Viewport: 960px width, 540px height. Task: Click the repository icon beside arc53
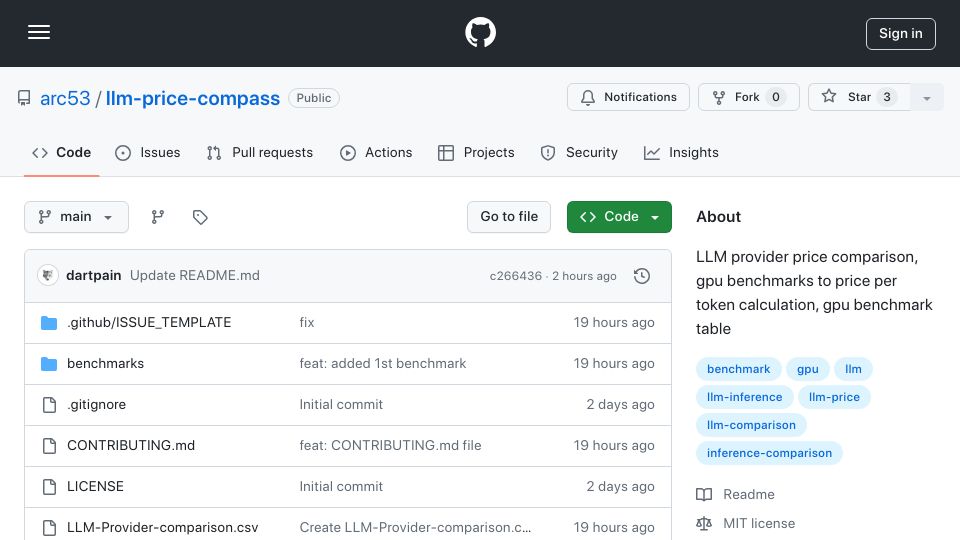click(x=24, y=98)
